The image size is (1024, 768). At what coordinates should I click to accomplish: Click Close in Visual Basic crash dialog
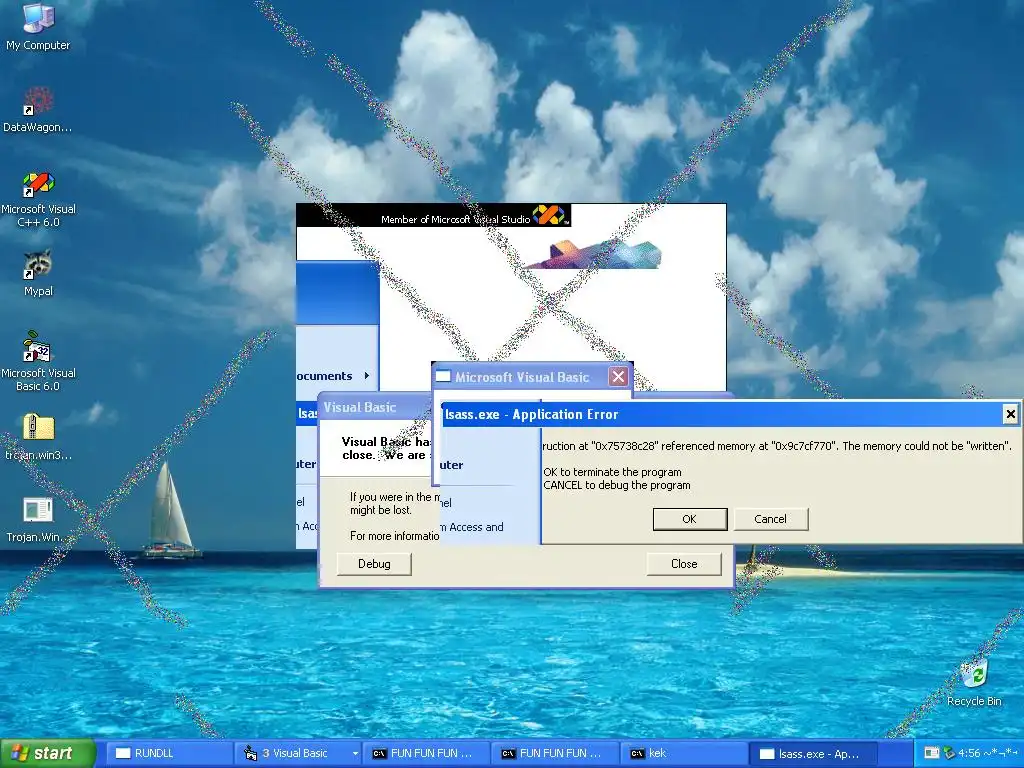click(x=684, y=564)
